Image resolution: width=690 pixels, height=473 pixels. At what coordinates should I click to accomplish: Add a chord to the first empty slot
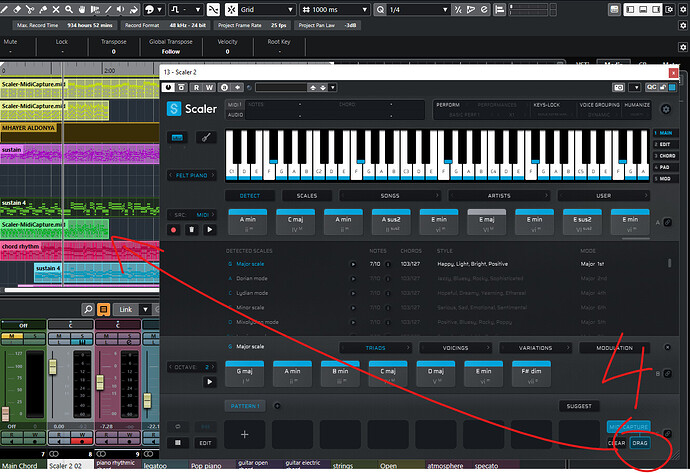point(245,434)
